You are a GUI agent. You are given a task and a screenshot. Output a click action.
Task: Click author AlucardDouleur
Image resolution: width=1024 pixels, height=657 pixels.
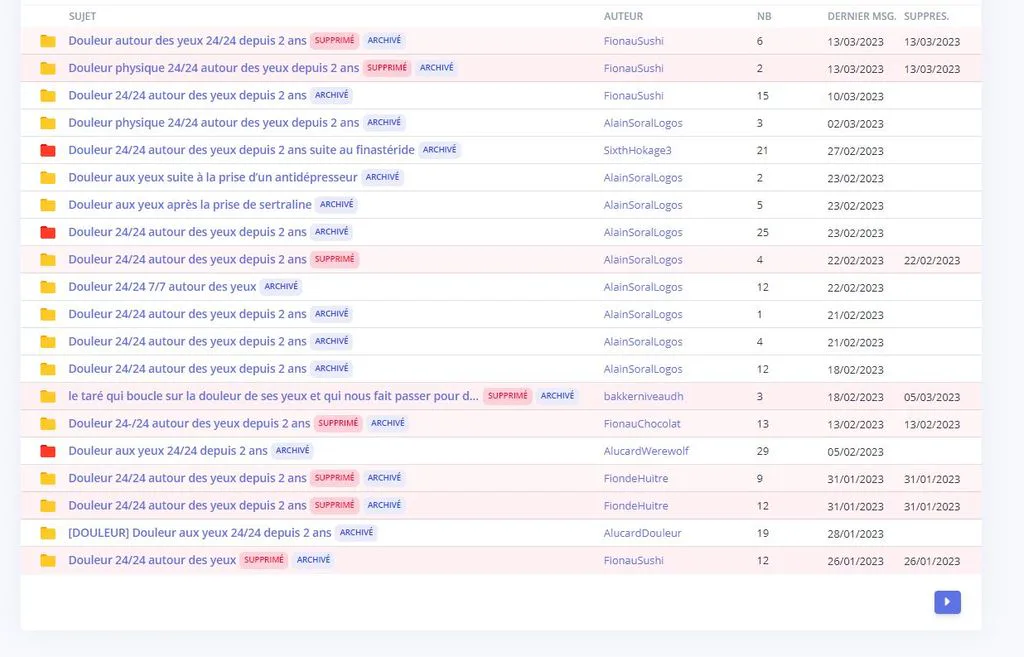point(642,533)
